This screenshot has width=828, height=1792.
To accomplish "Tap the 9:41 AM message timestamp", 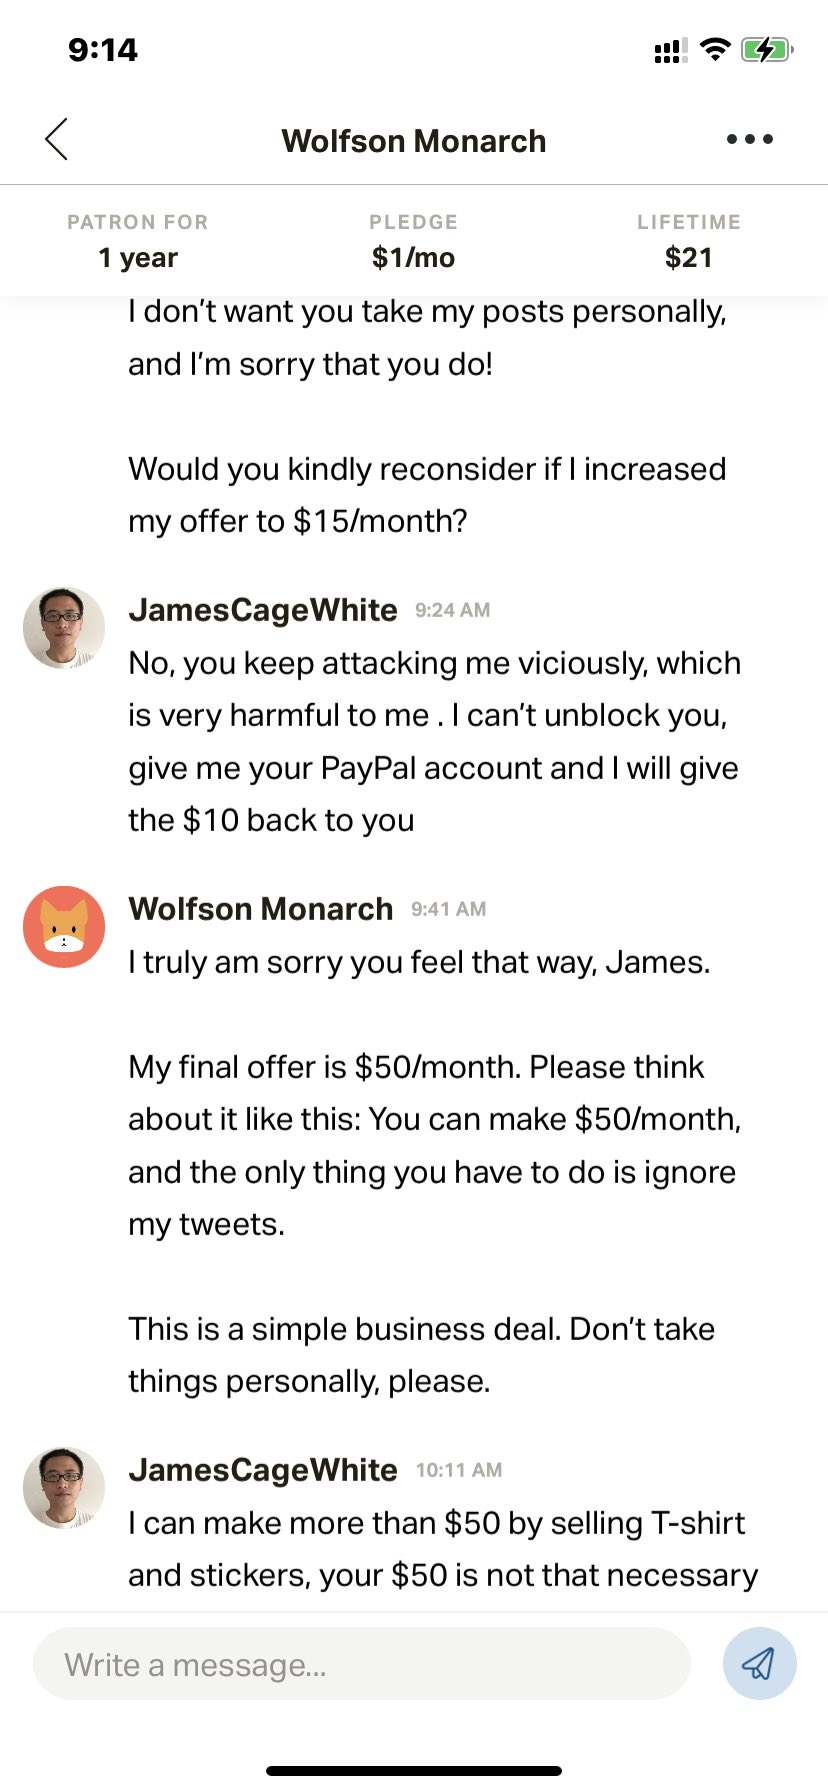I will tap(449, 909).
